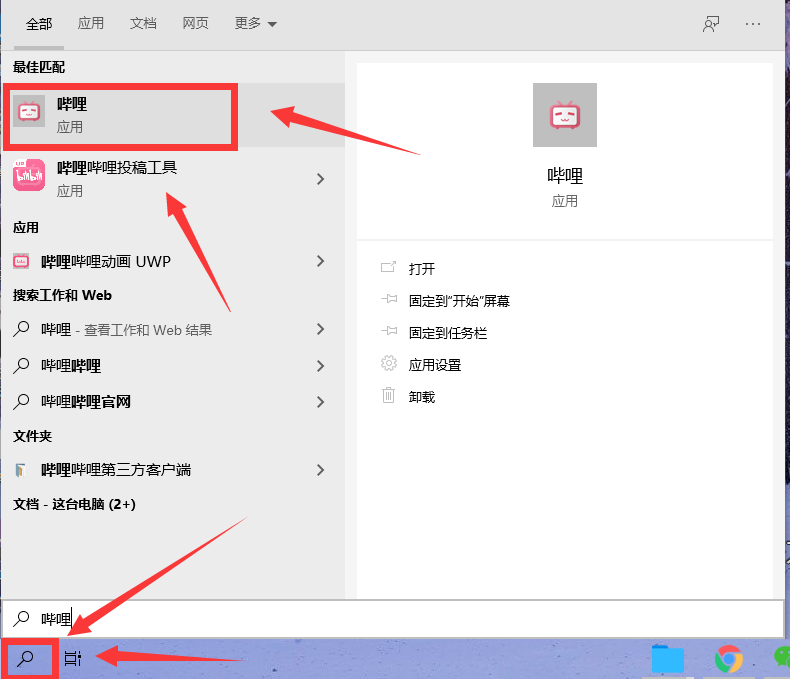Click the search input field containing 哔哩

click(x=393, y=619)
